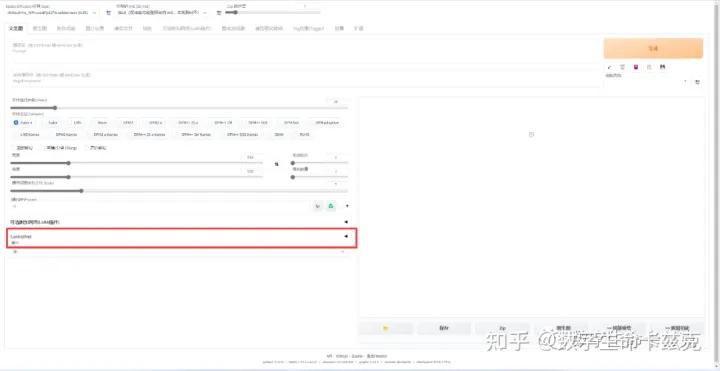Click the Zip button under output

tap(502, 328)
